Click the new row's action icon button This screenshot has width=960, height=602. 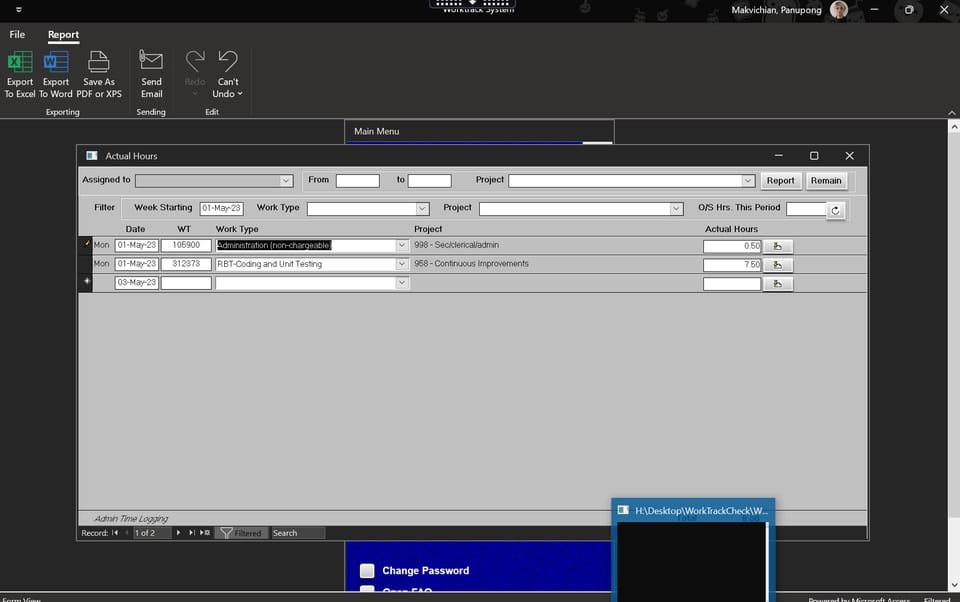point(778,284)
